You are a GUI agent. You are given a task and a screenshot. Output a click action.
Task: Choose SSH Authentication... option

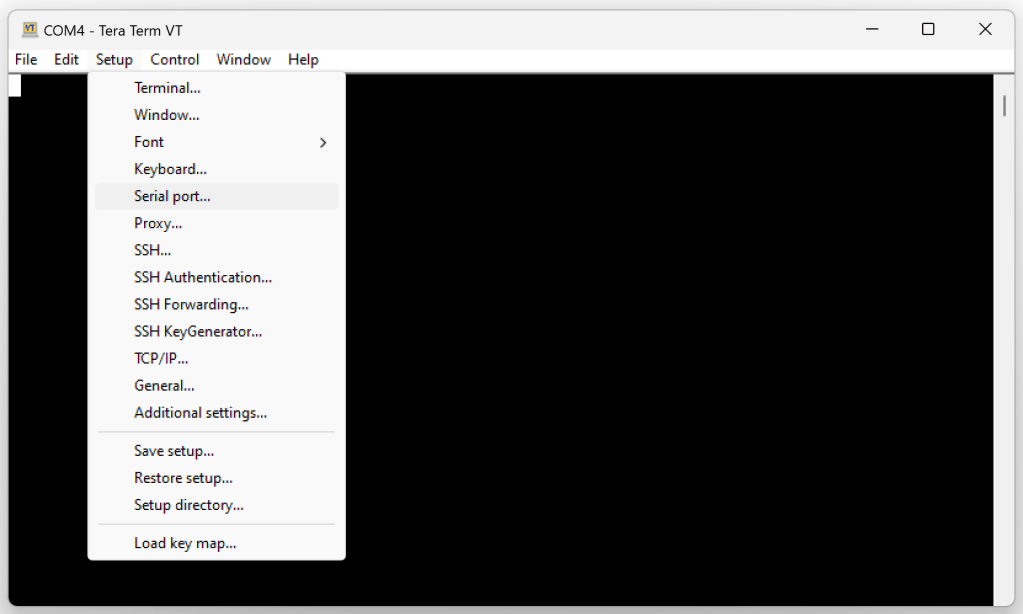click(203, 277)
